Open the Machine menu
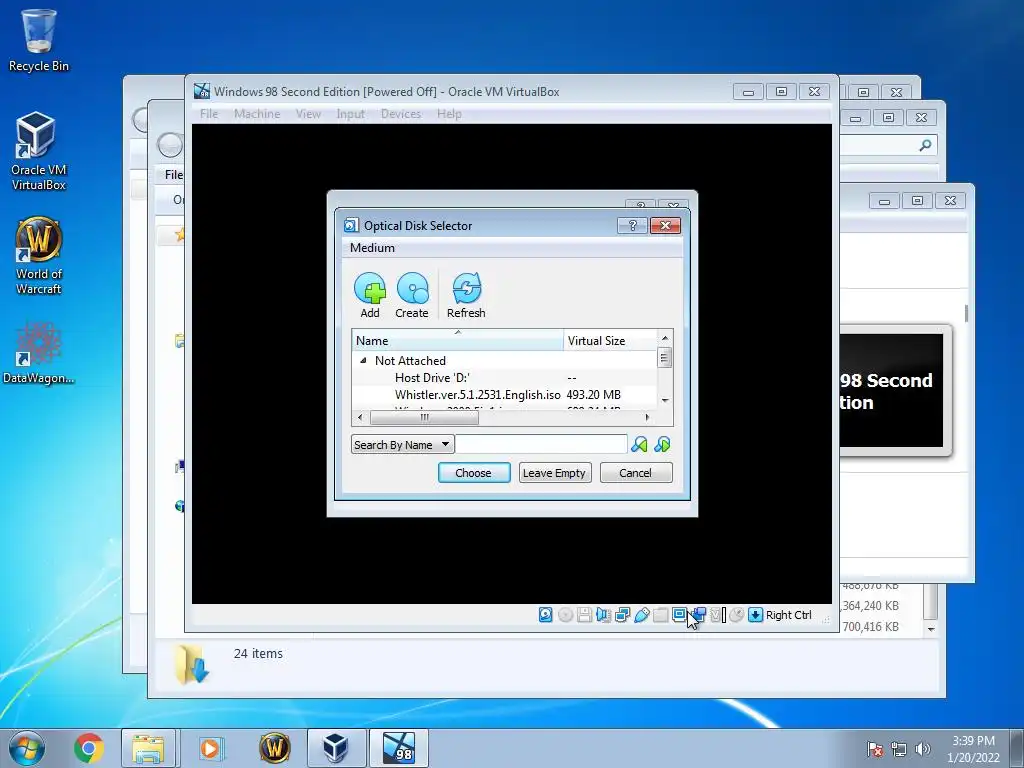 257,114
